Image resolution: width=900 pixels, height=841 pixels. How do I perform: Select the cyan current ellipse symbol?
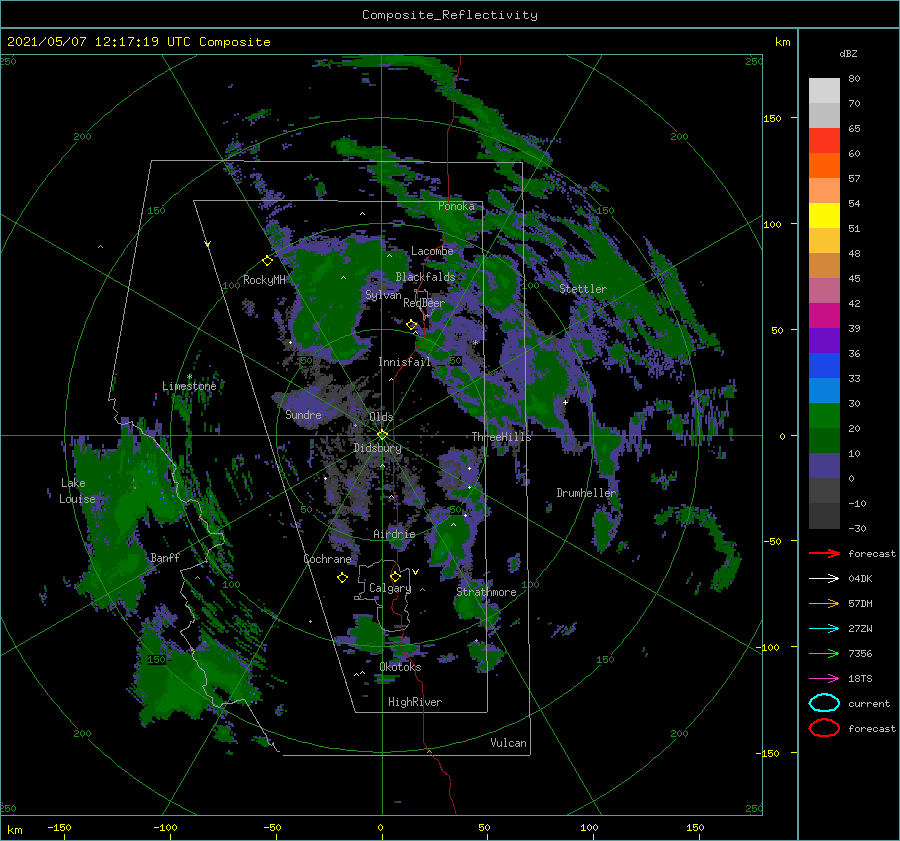[824, 703]
